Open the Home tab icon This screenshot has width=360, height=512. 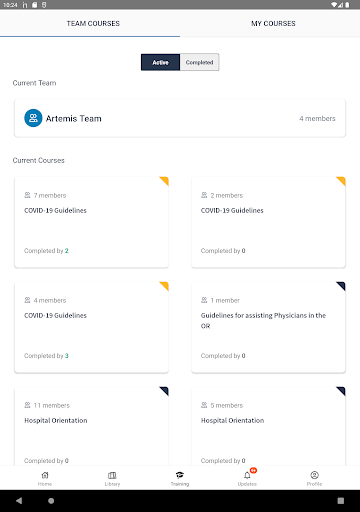[45, 475]
